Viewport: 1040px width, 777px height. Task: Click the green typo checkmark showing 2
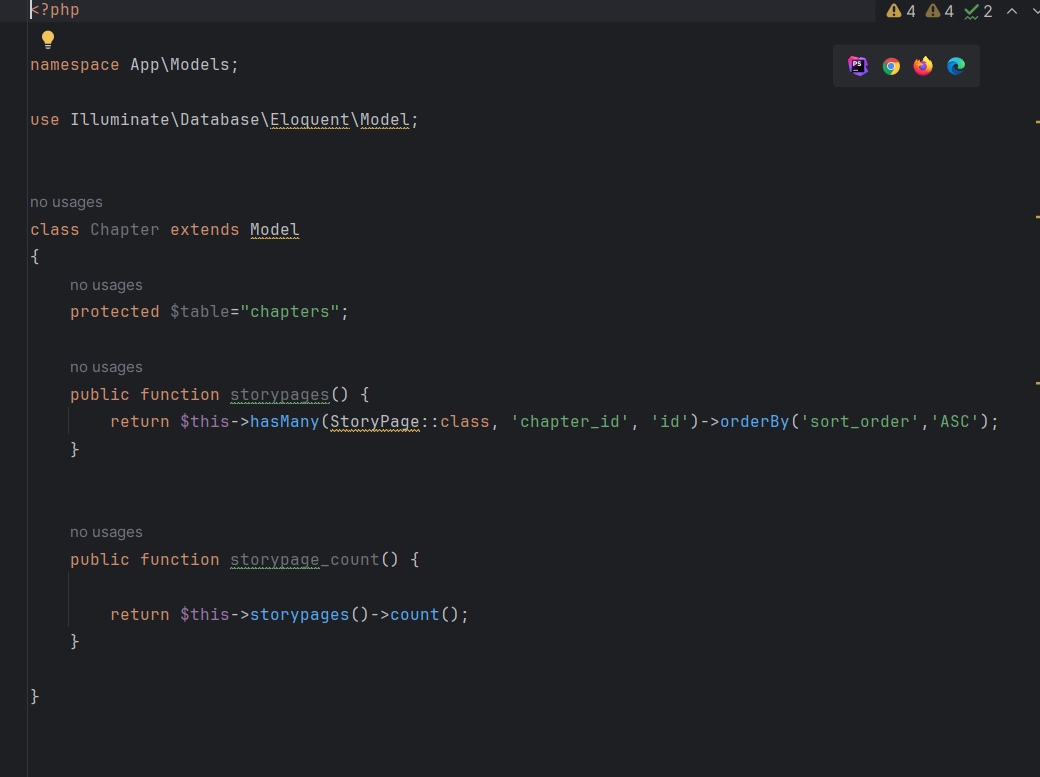point(978,11)
